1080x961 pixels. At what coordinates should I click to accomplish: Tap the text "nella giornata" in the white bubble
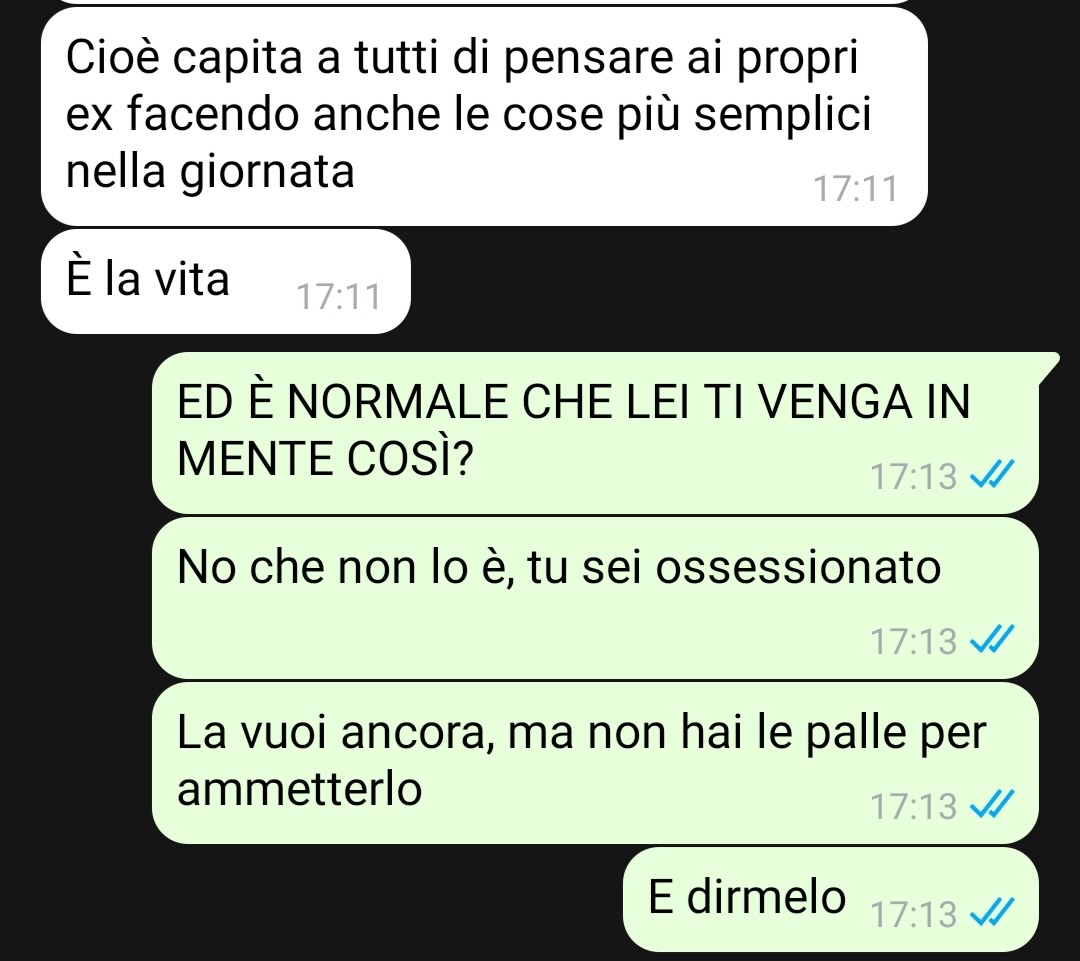click(x=210, y=171)
